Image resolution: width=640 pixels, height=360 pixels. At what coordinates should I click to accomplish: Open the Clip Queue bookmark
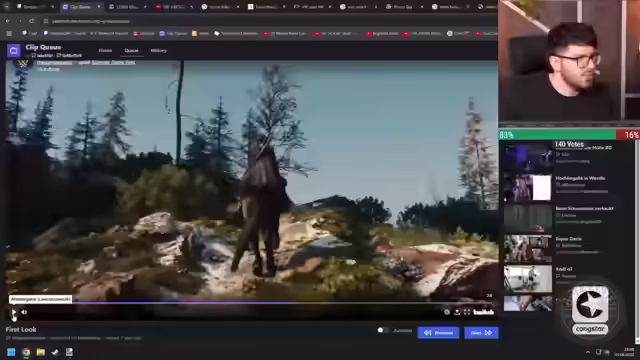[x=173, y=33]
